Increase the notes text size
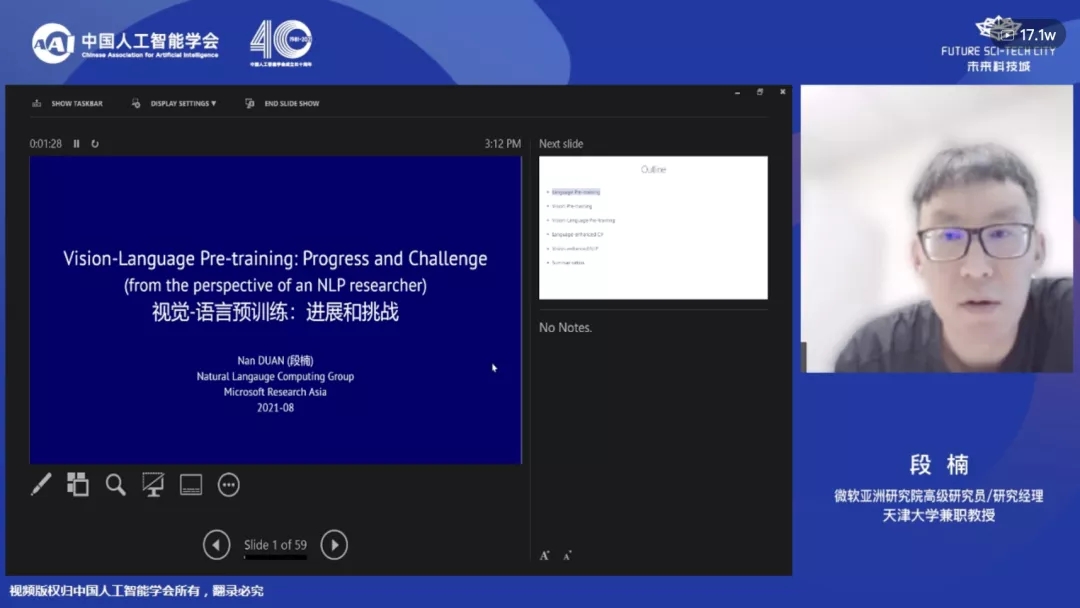Screen dimensions: 1080x608 545,555
